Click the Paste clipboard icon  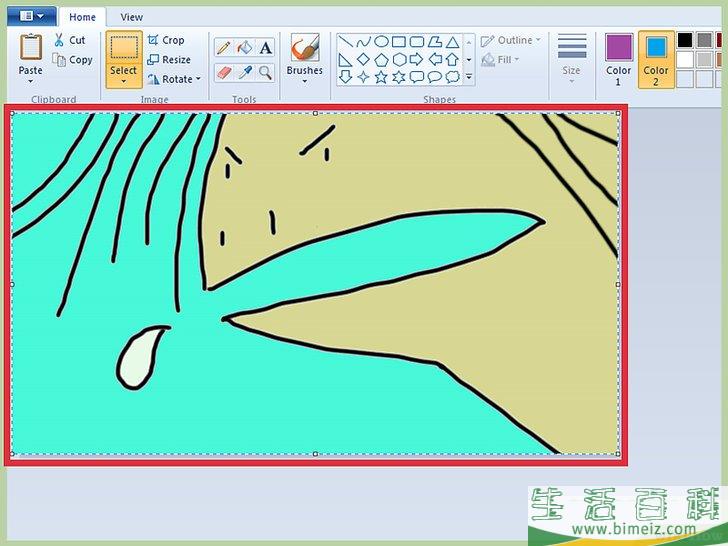pos(31,47)
